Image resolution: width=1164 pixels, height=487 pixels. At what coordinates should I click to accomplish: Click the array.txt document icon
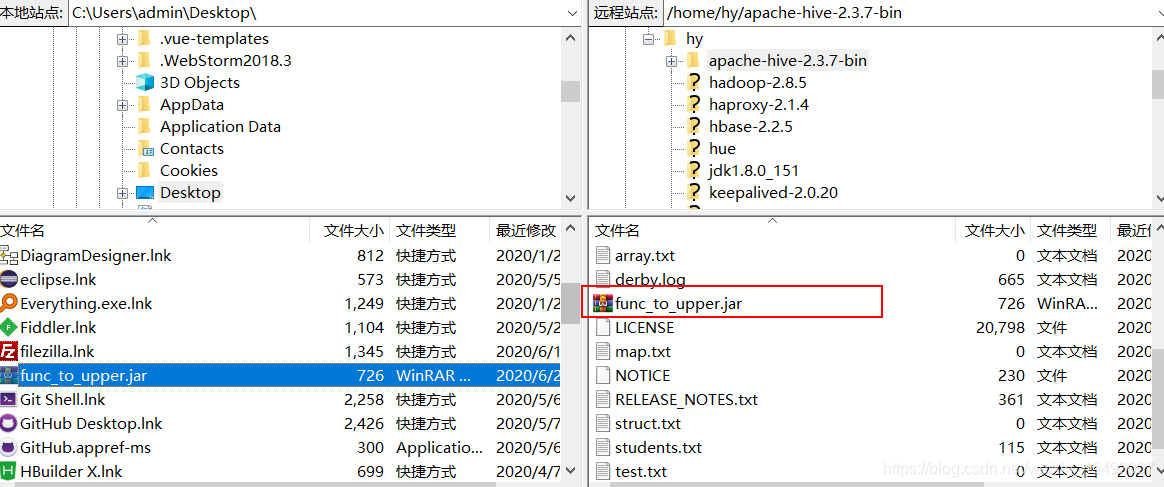pyautogui.click(x=604, y=255)
